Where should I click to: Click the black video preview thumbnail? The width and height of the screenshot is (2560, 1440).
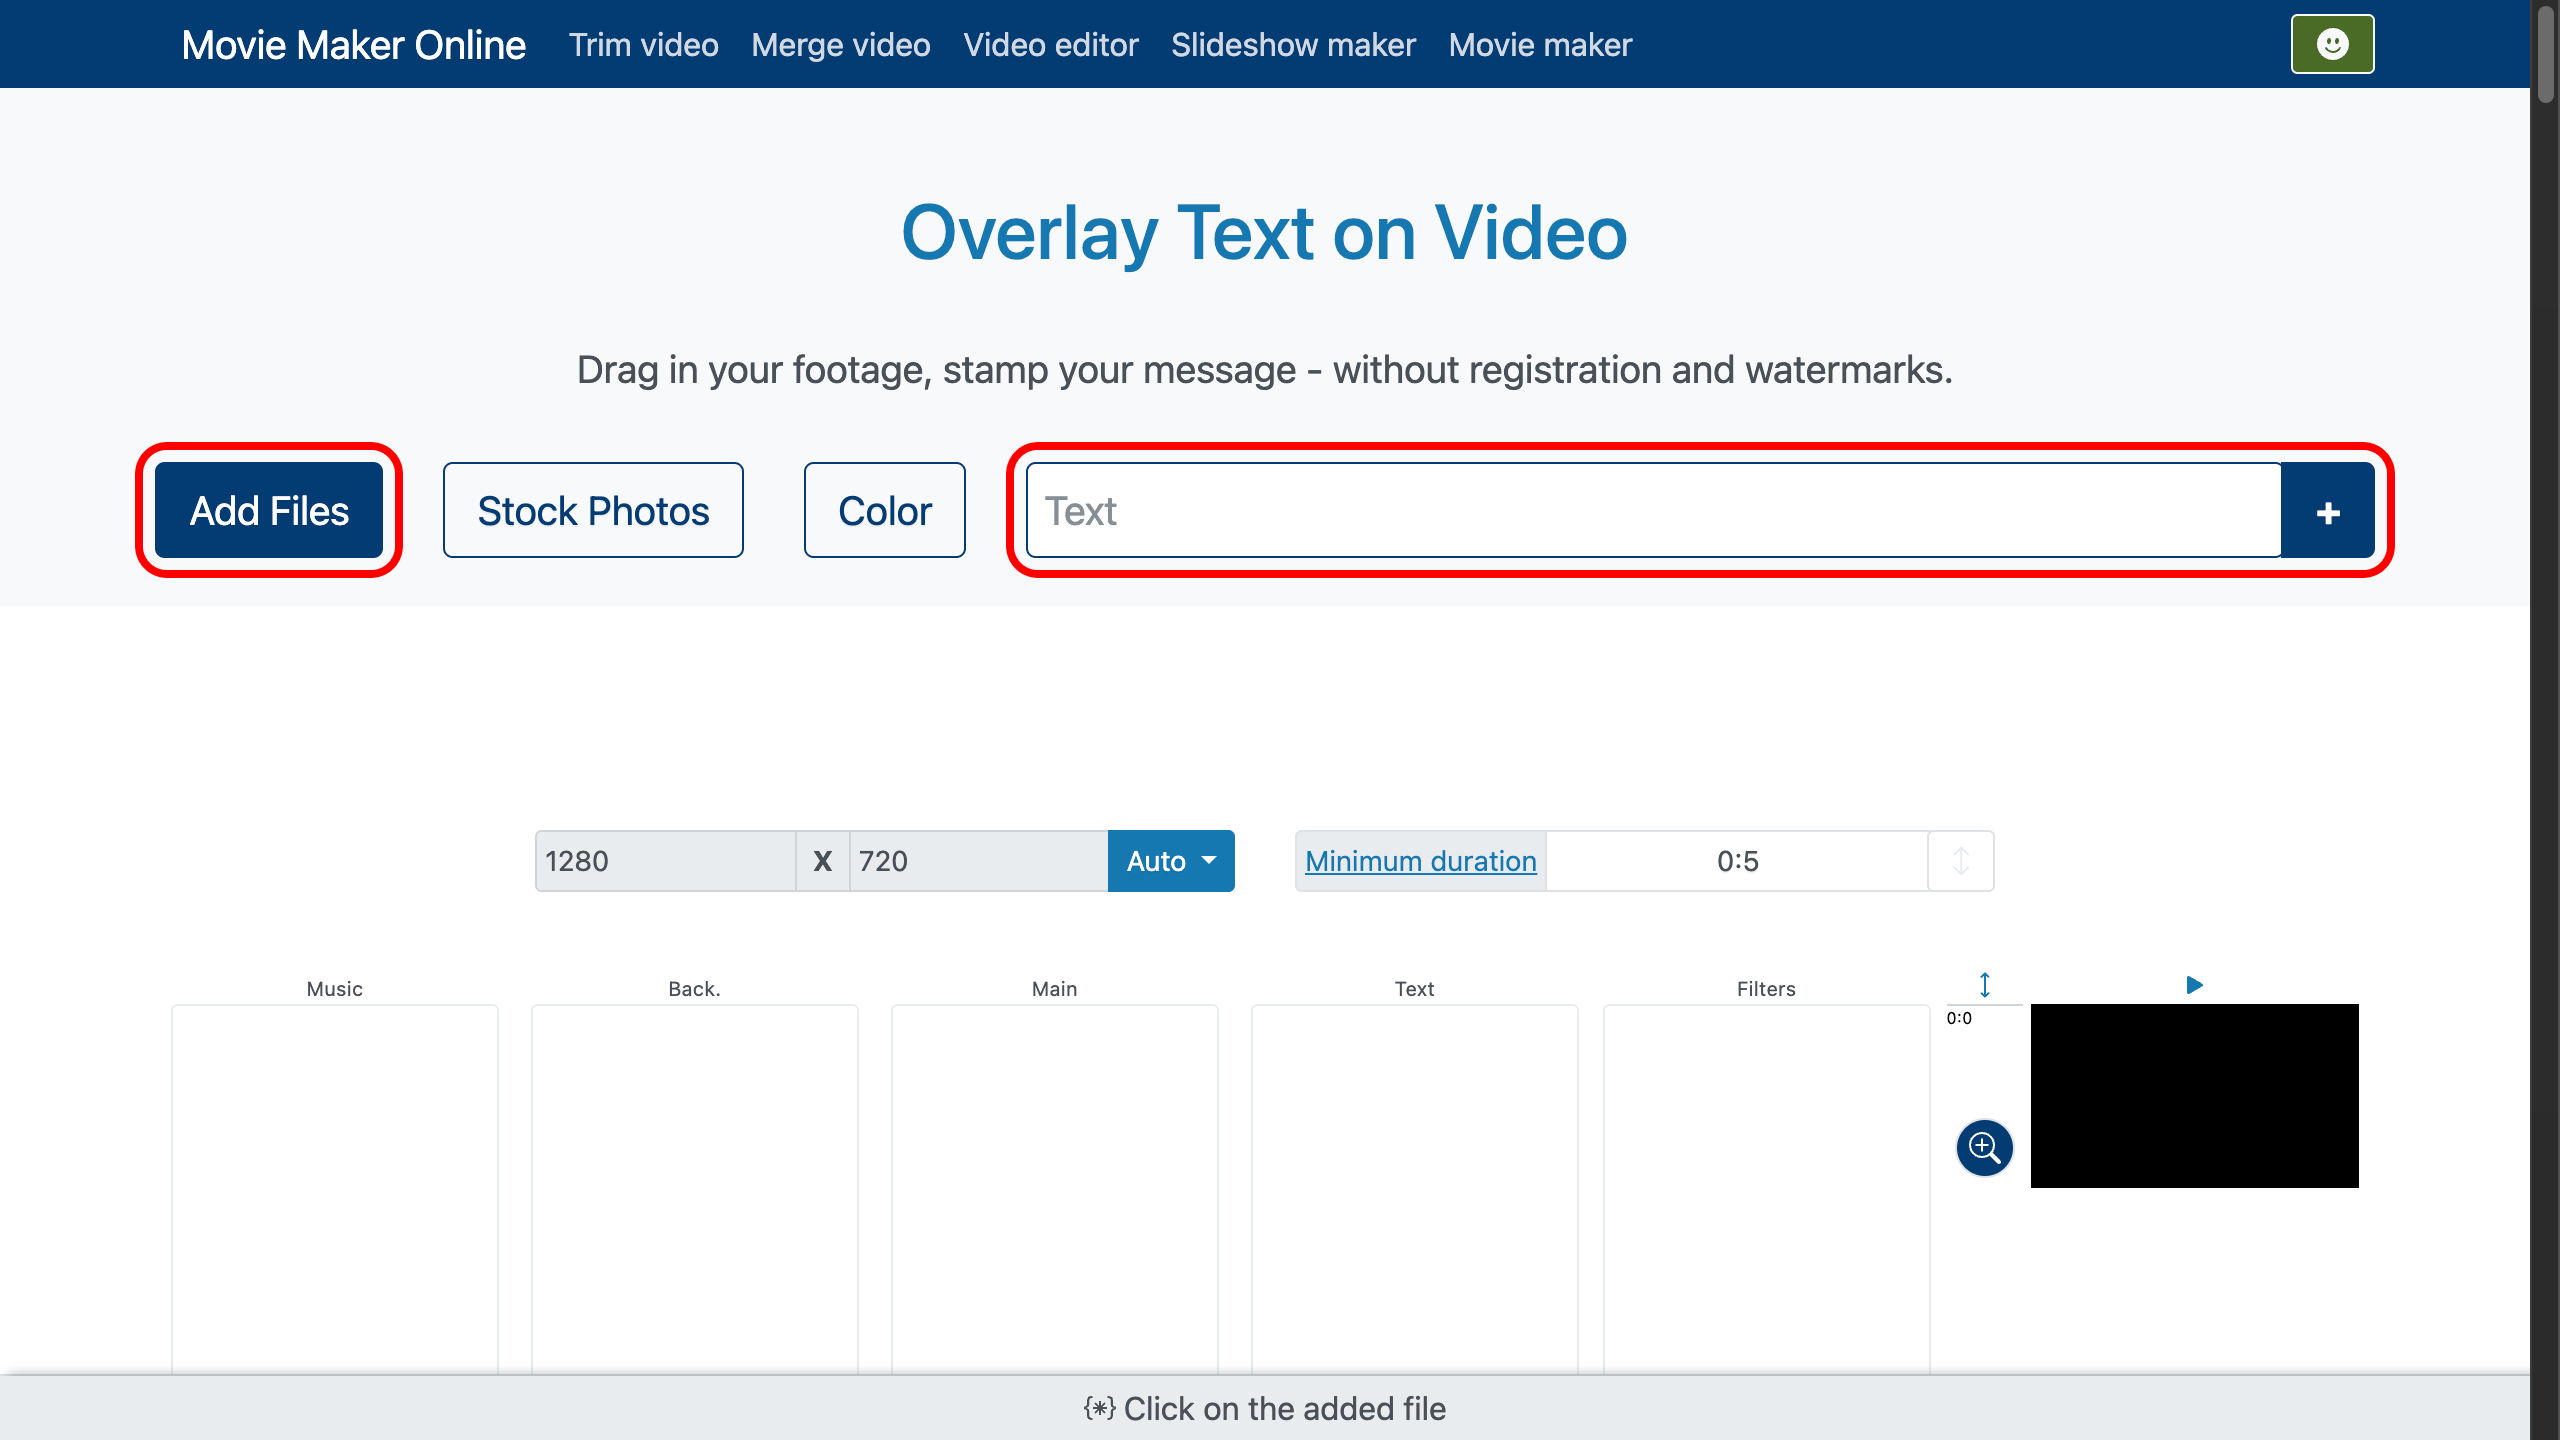click(x=2194, y=1095)
